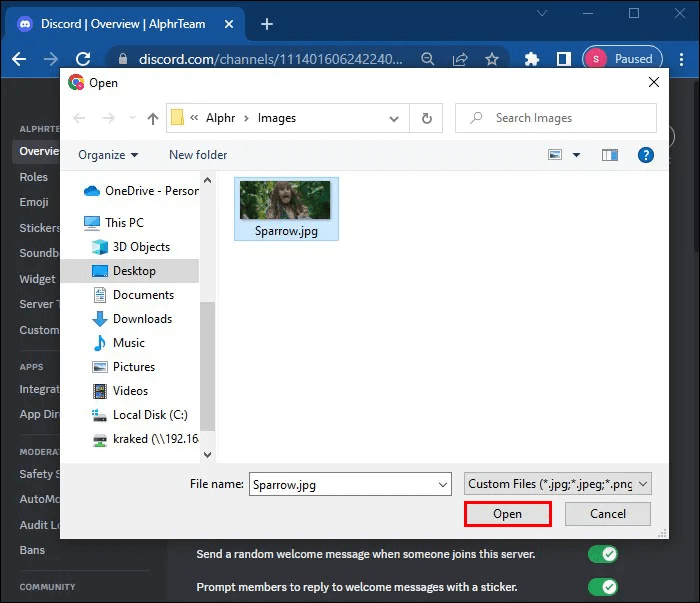700x603 pixels.
Task: Click Alphr in the folder path
Action: (x=221, y=118)
